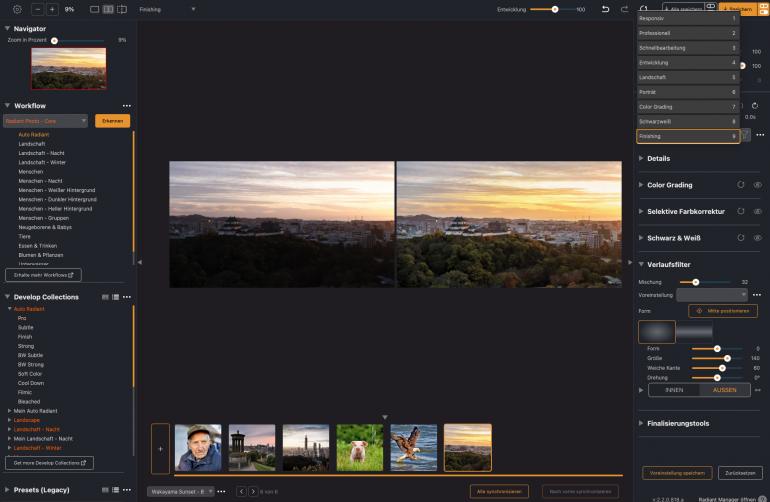
Task: Select AUSSEN in the gradient toggle
Action: click(724, 390)
